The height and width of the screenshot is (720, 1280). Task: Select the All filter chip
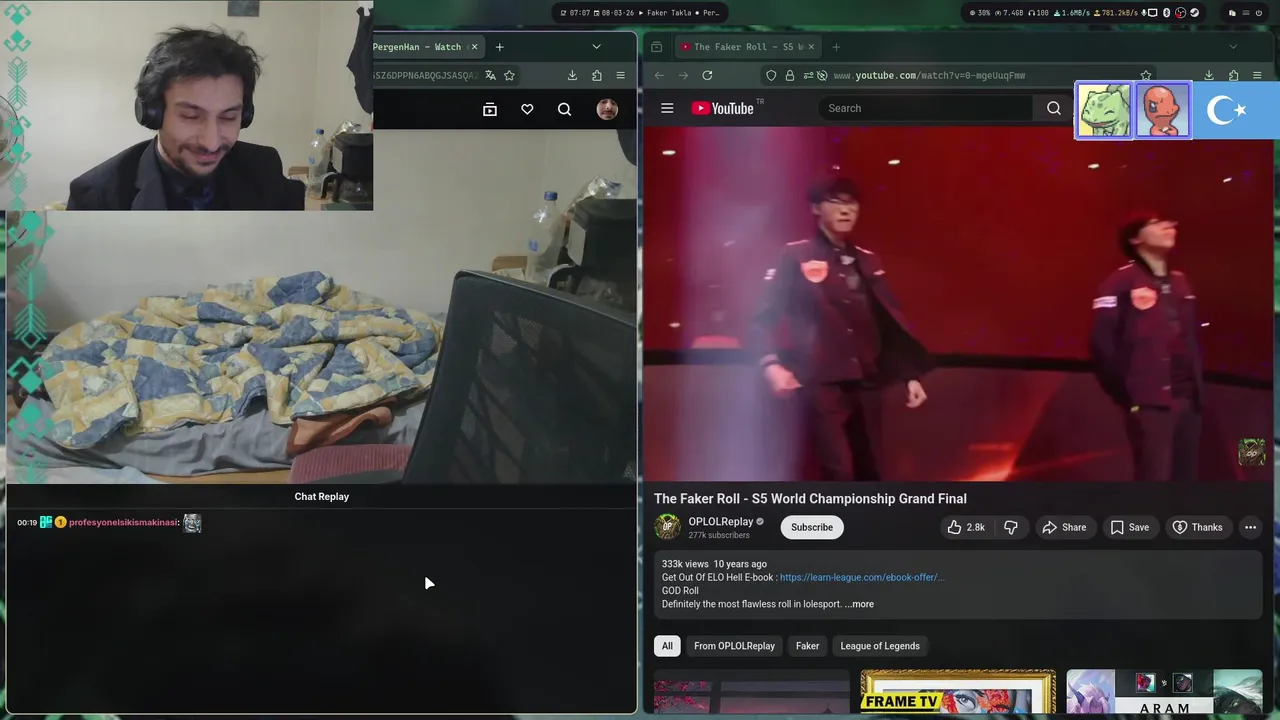pos(667,646)
